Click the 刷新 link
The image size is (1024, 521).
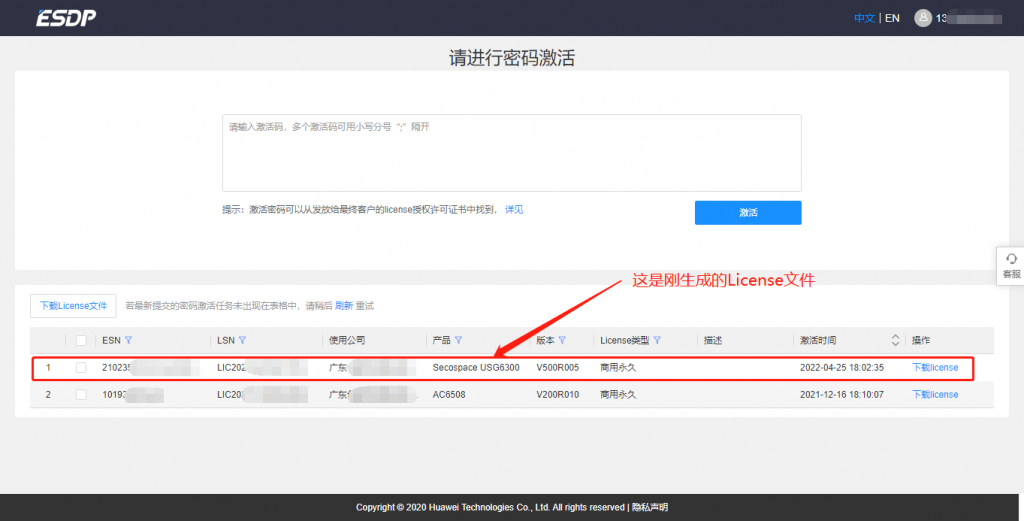344,306
